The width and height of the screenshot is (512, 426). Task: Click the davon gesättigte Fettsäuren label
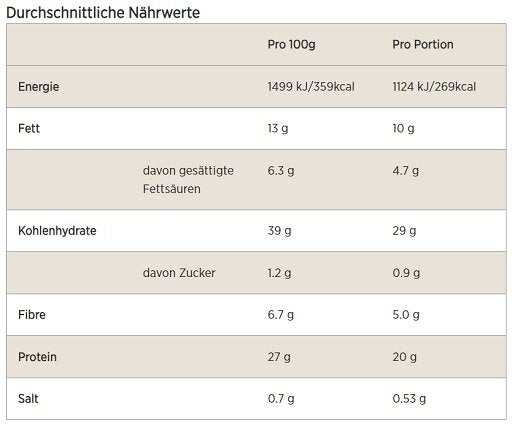click(188, 180)
